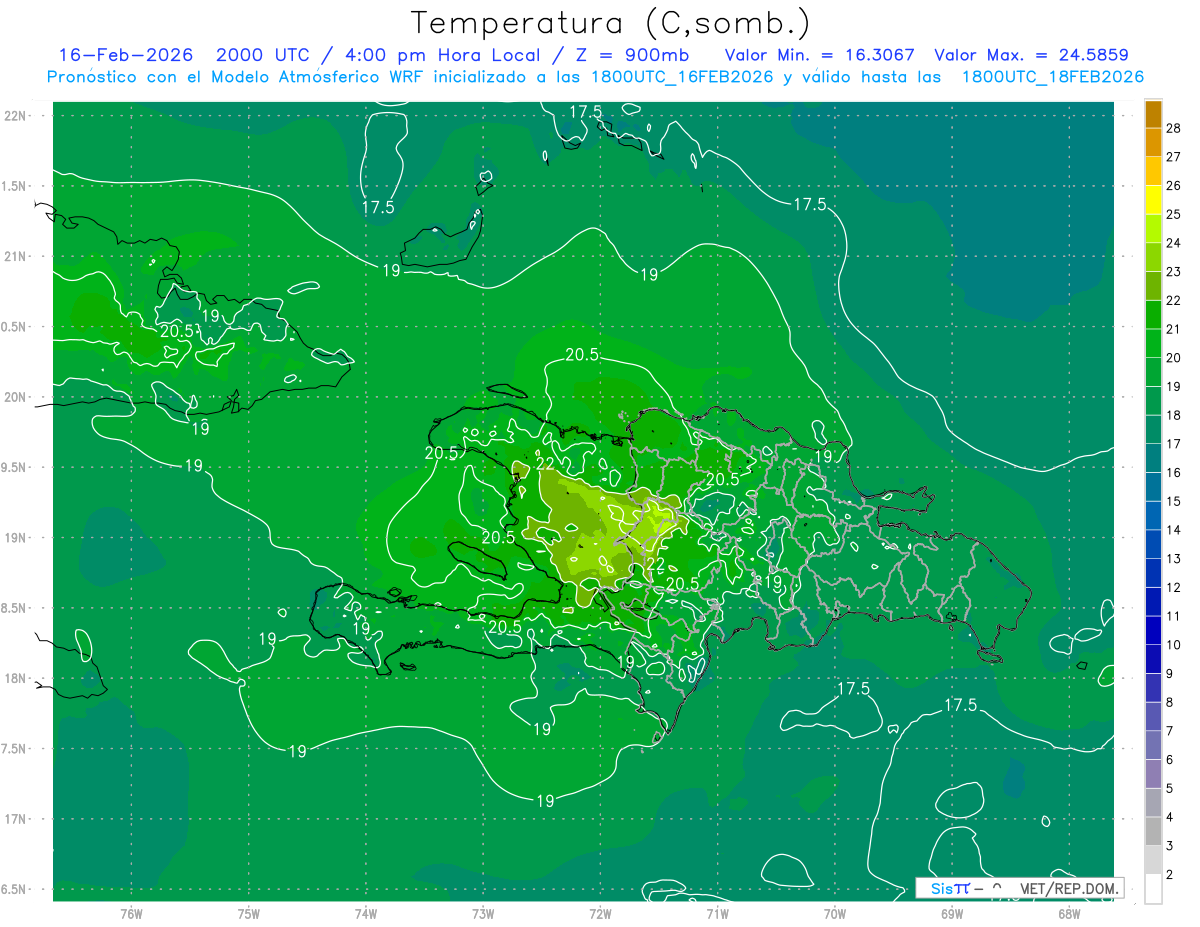Screen dimensions: 1200x927
Task: Click the "15" label on the colorbar
Action: (x=1174, y=501)
